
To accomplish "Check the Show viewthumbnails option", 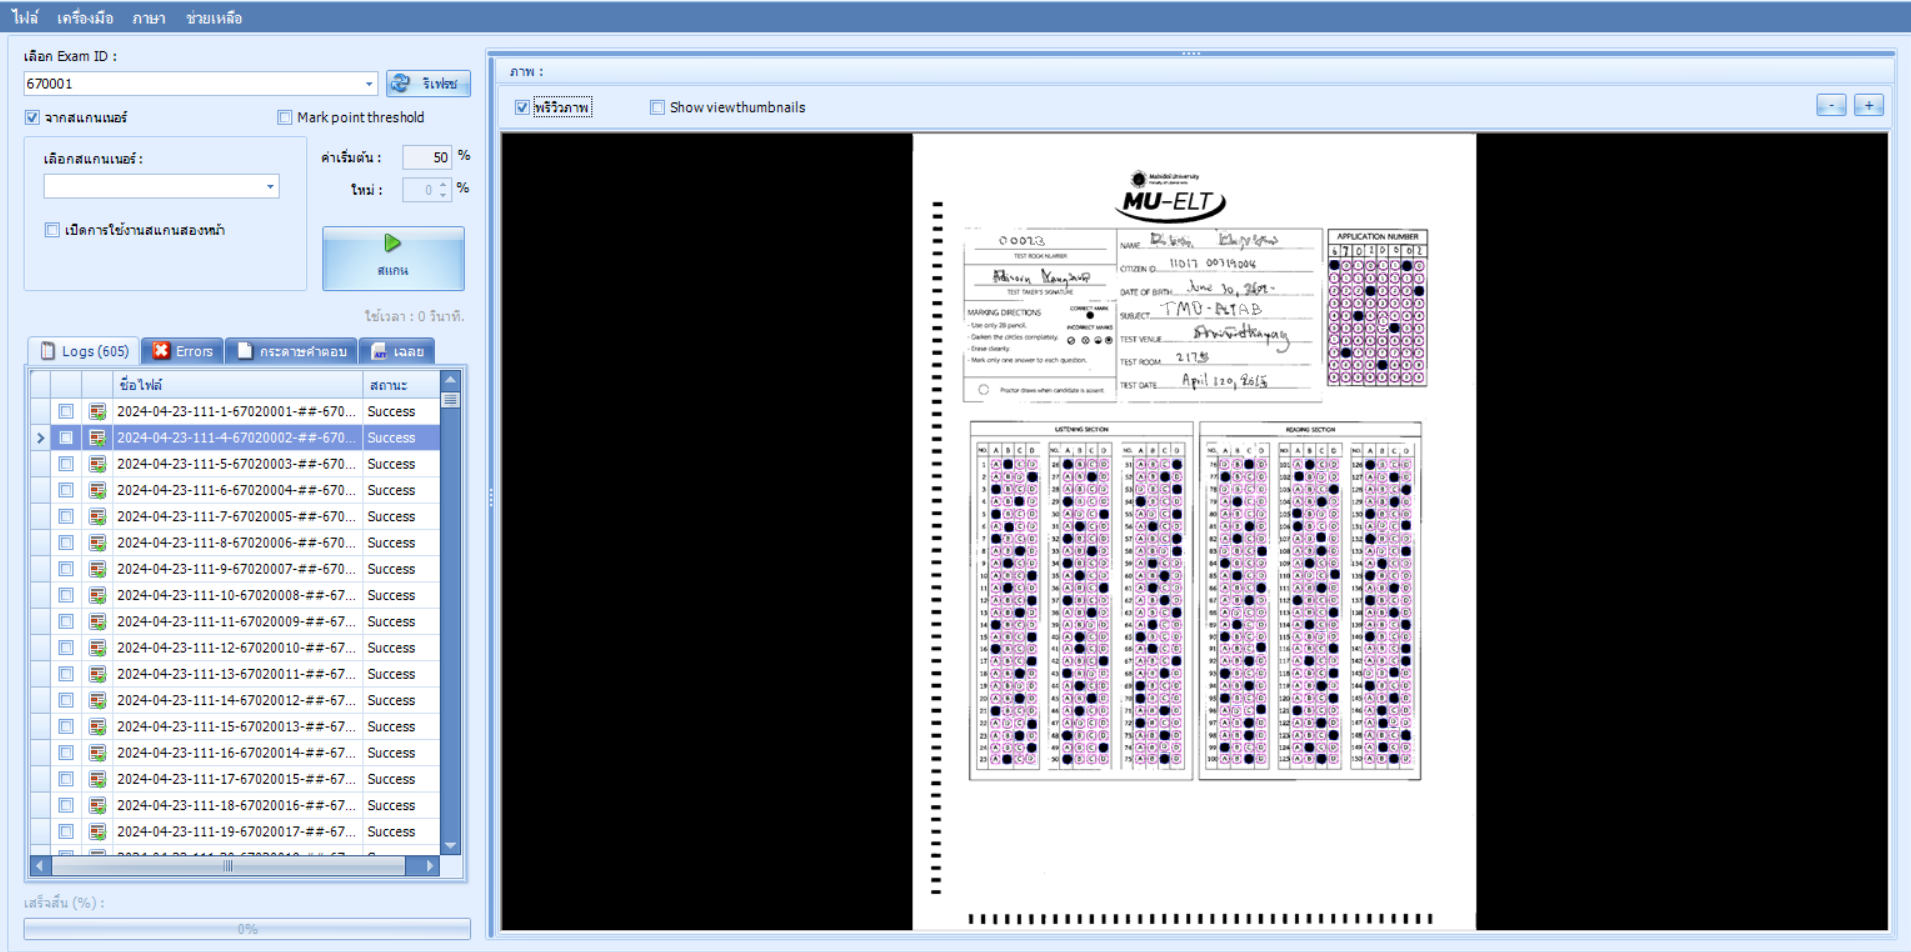I will tap(657, 107).
